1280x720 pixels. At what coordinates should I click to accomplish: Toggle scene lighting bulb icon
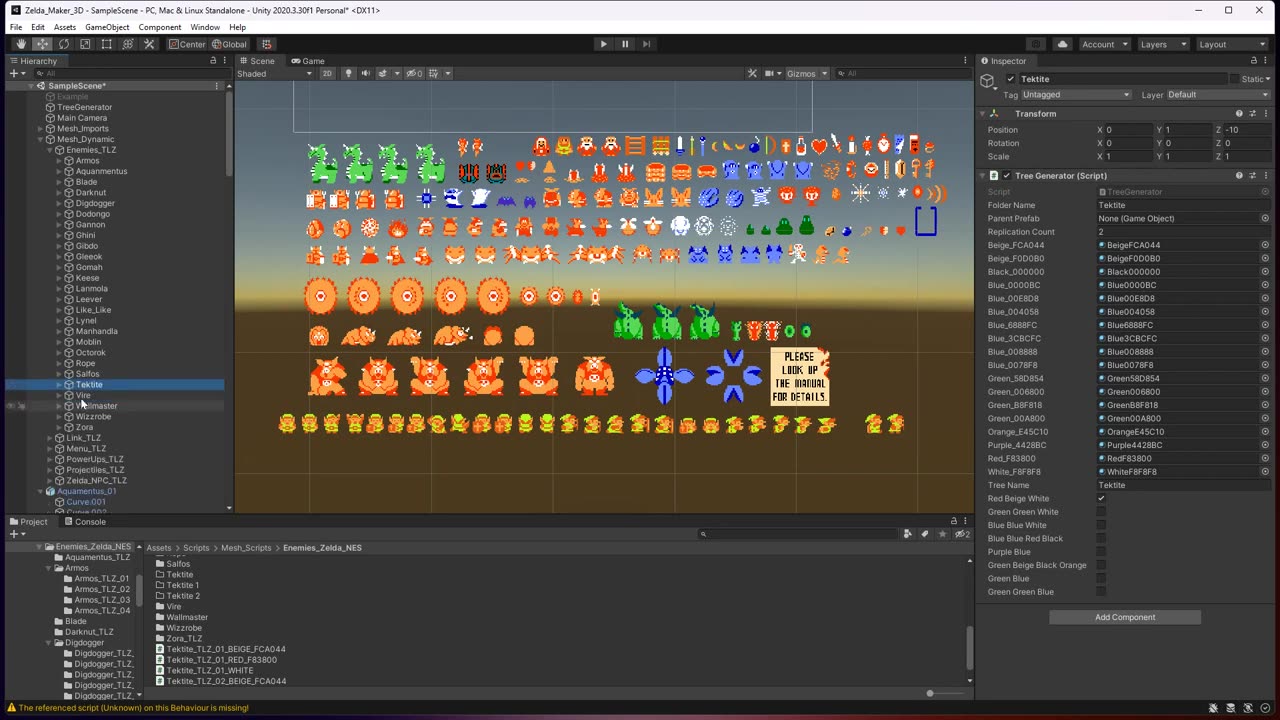(348, 73)
